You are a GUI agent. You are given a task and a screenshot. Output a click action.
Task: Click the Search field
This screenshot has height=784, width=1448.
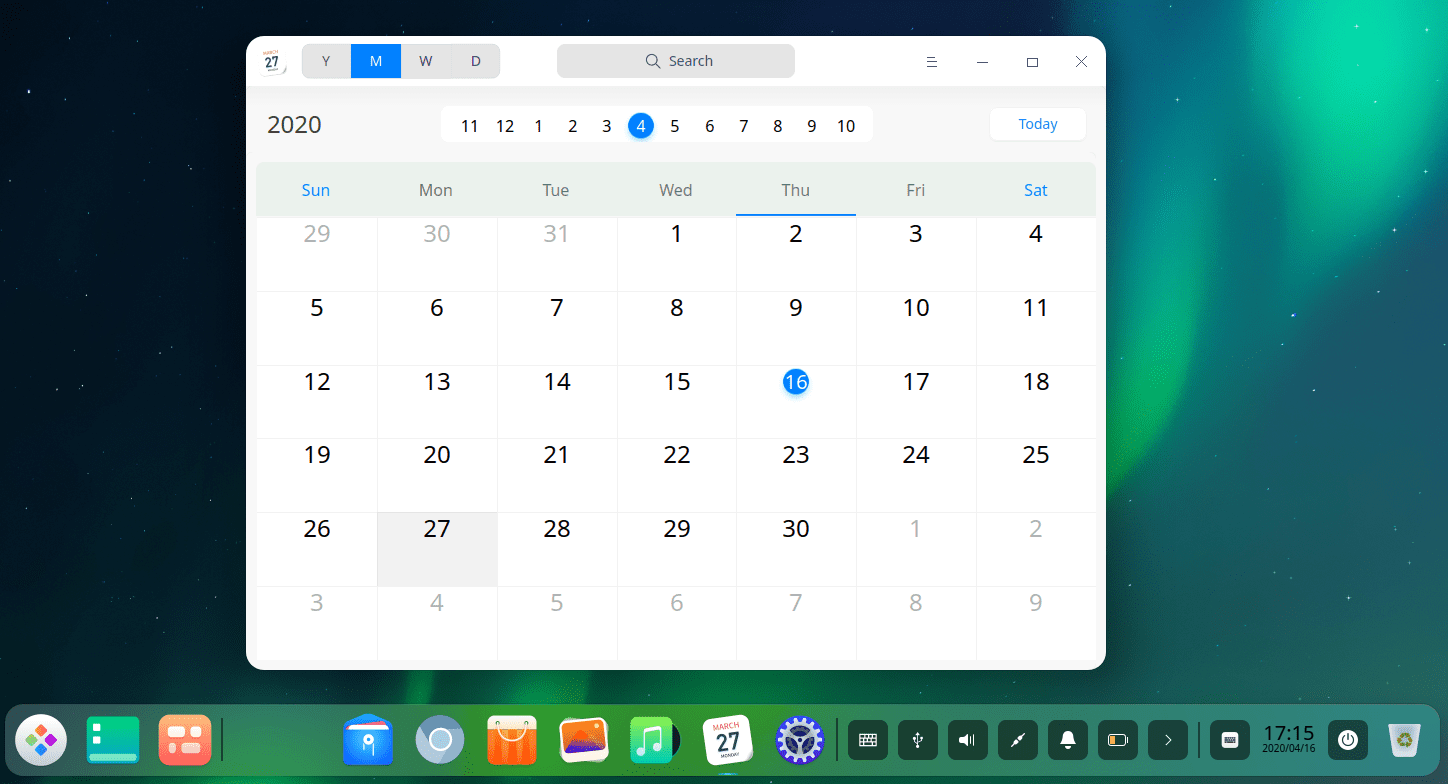tap(676, 61)
